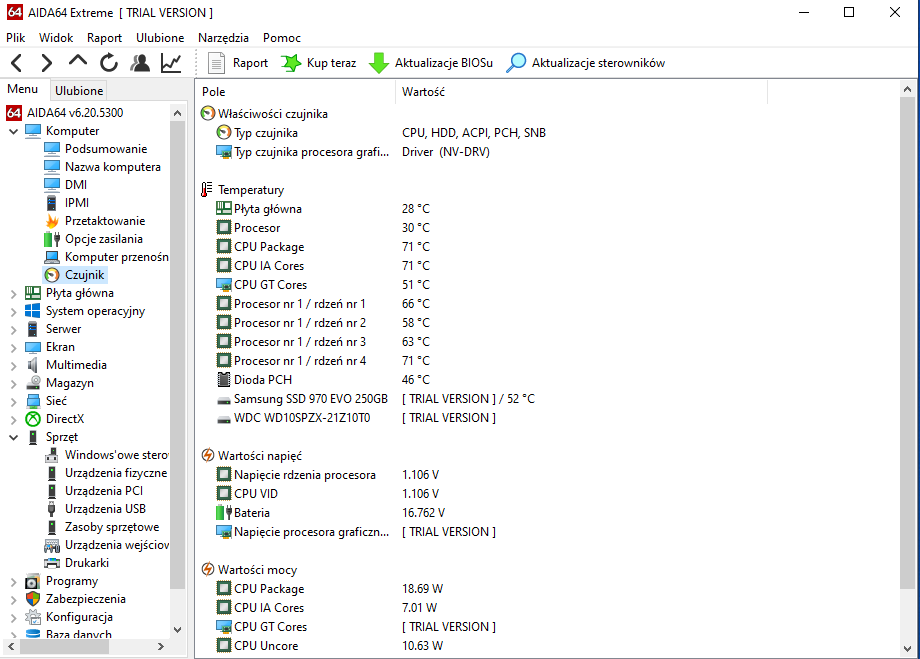Switch to the Ulubione tab

[79, 90]
